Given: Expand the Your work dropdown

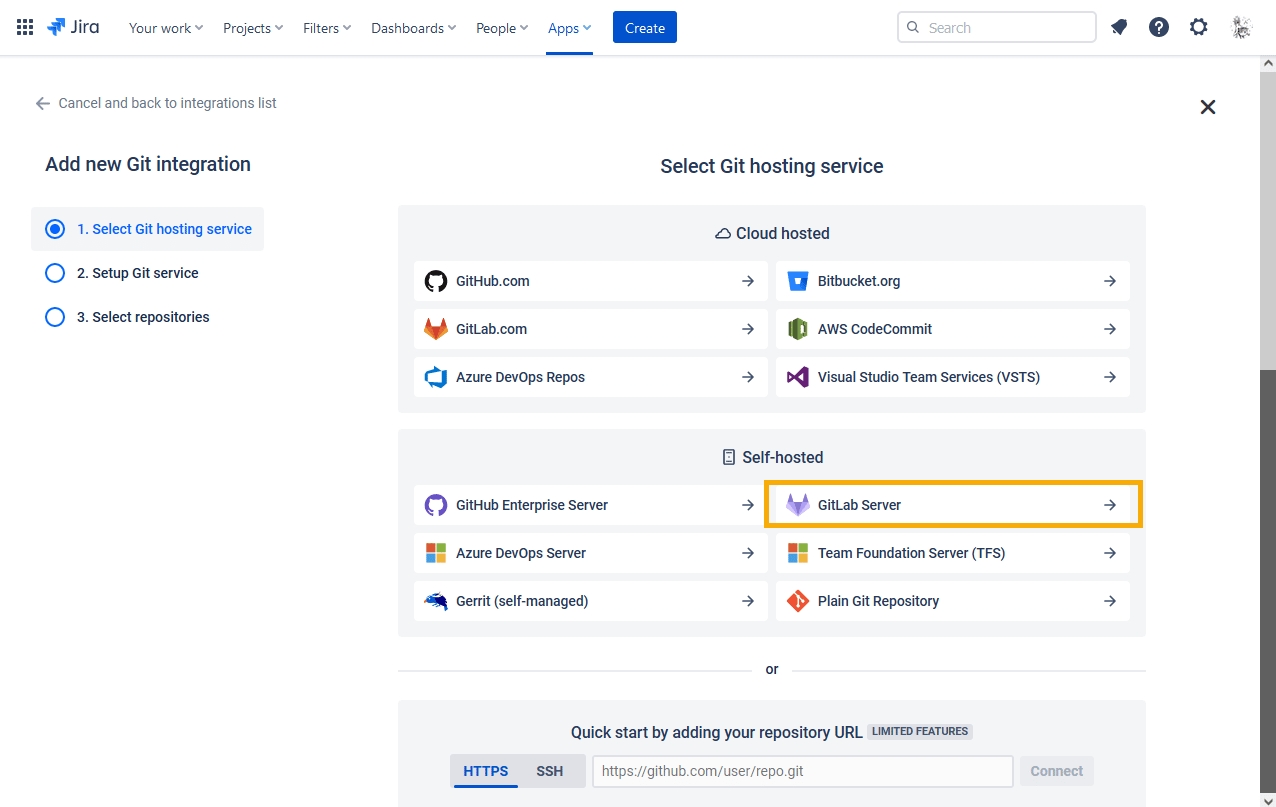Looking at the screenshot, I should click(x=166, y=28).
